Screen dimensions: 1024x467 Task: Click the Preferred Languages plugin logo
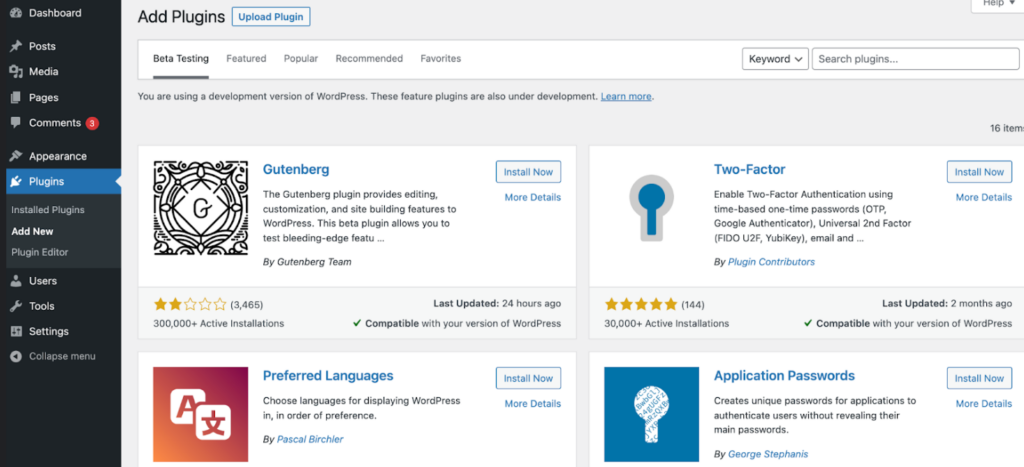coord(200,414)
